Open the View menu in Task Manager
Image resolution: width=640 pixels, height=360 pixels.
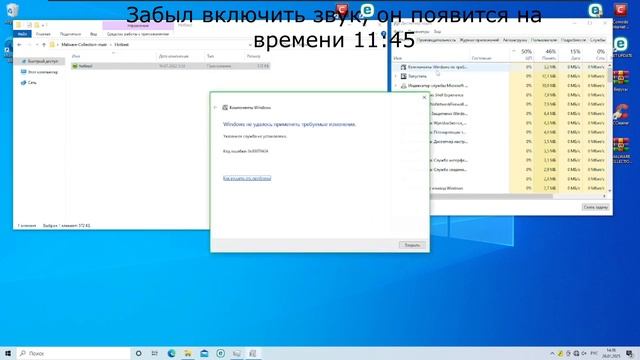pyautogui.click(x=437, y=31)
